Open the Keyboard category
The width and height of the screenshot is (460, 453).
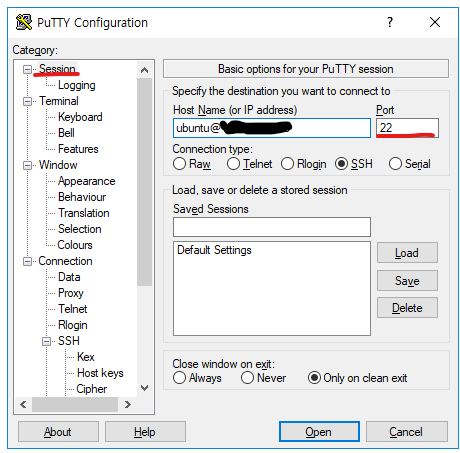(x=80, y=117)
